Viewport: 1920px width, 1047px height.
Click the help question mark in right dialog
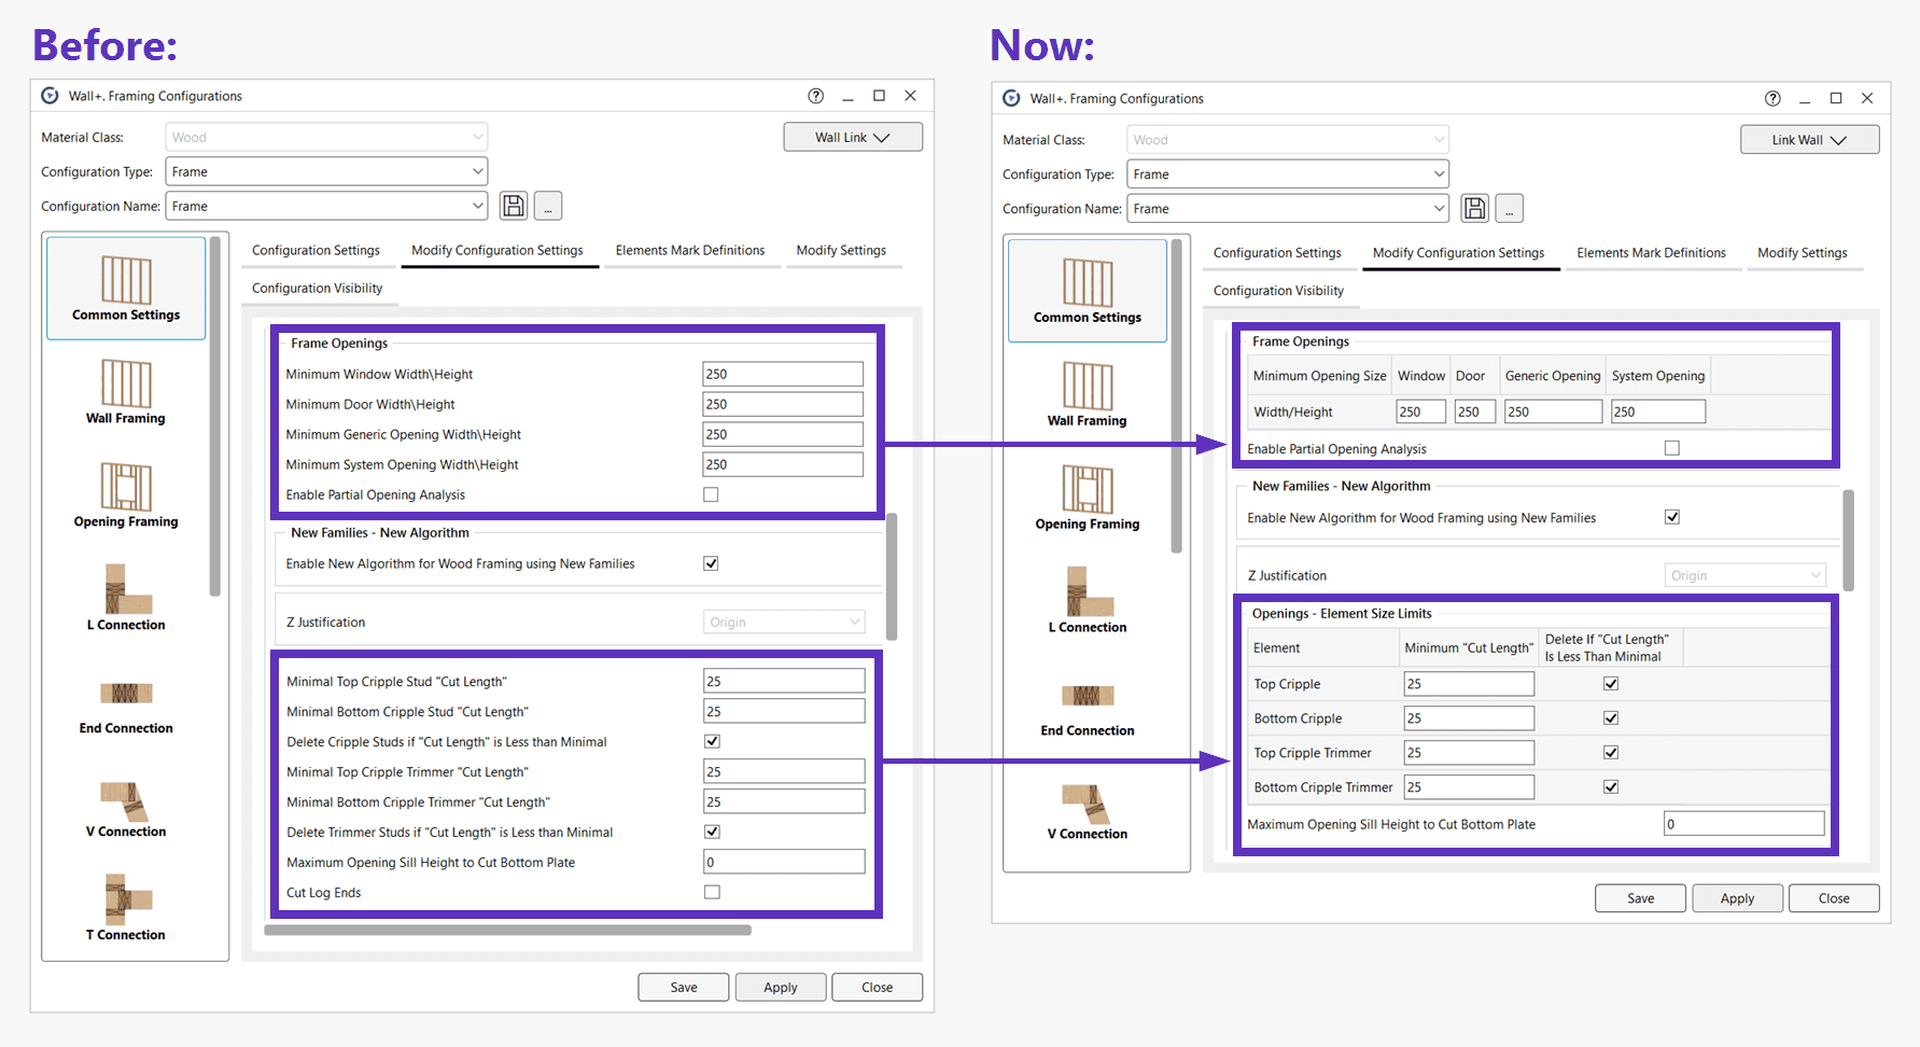(1772, 98)
